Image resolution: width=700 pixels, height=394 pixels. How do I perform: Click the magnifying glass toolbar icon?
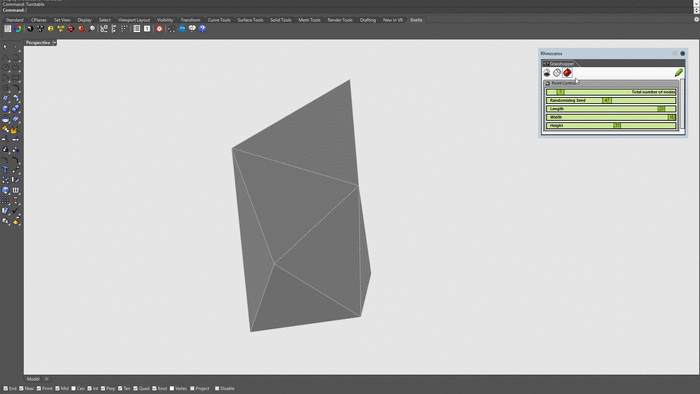[92, 29]
